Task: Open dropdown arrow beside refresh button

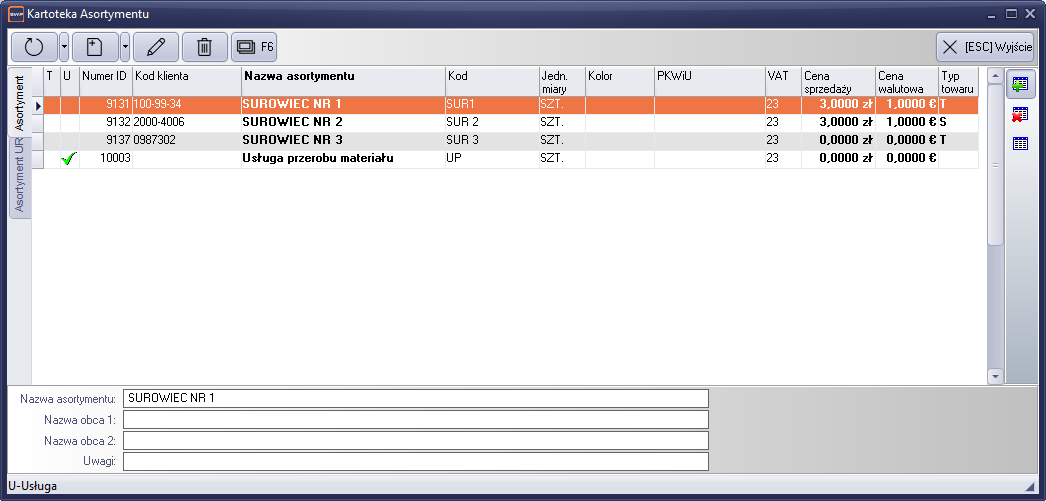Action: (x=65, y=46)
